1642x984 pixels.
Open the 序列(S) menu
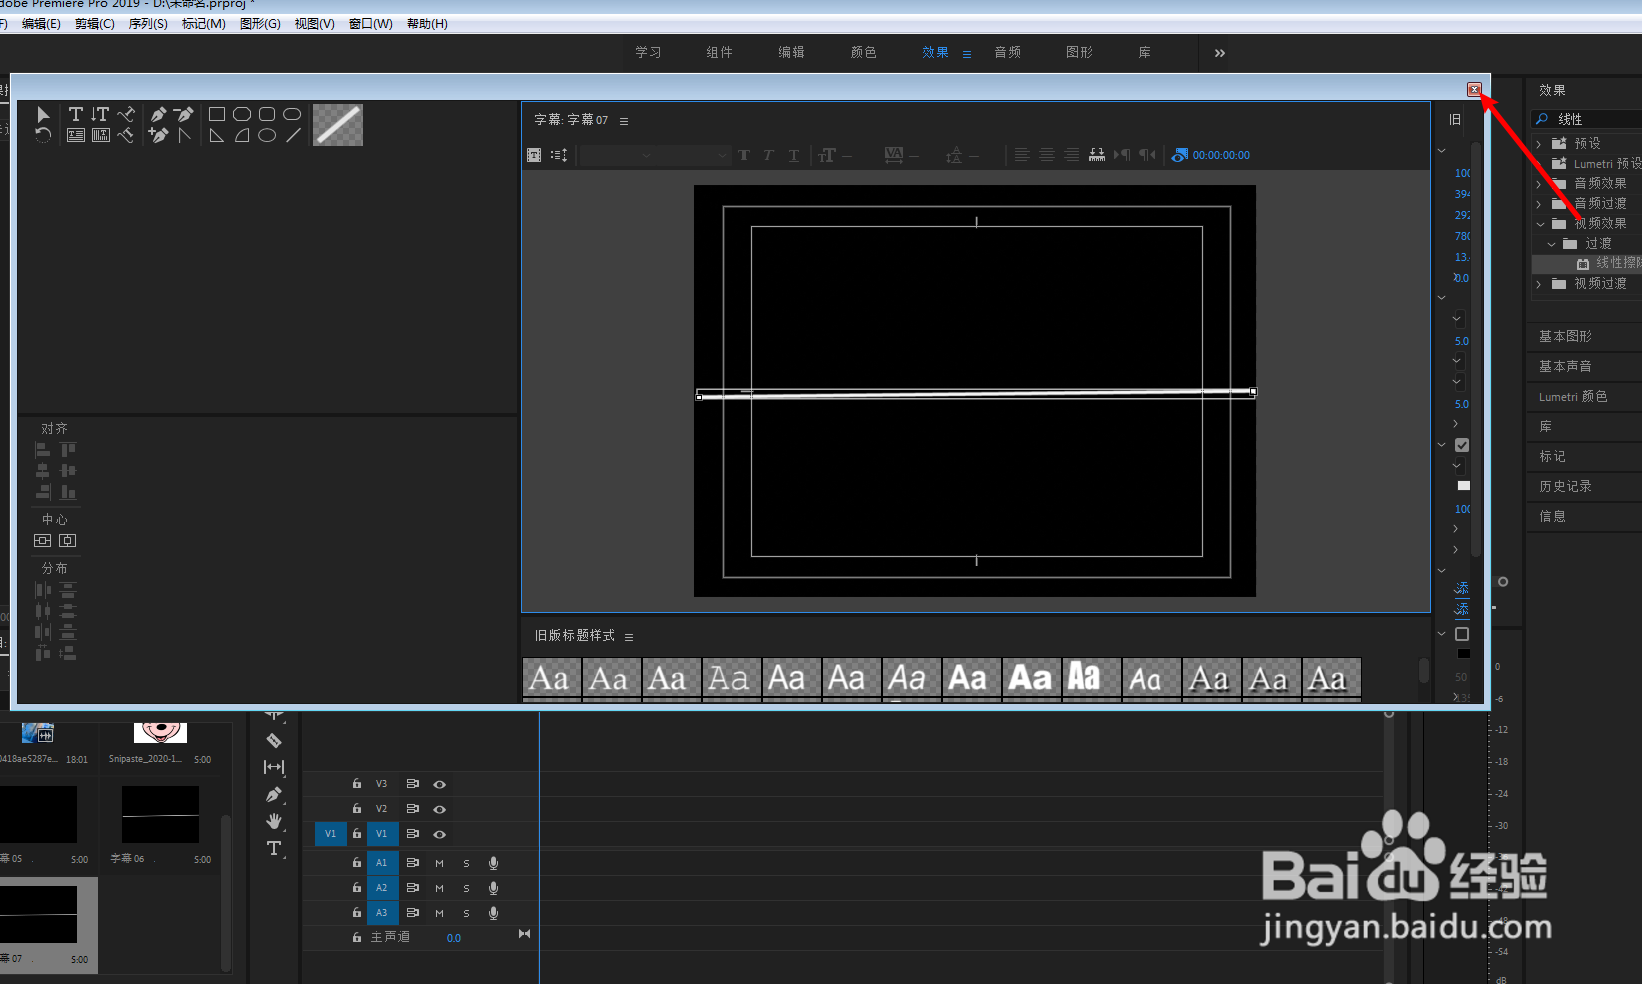(148, 24)
